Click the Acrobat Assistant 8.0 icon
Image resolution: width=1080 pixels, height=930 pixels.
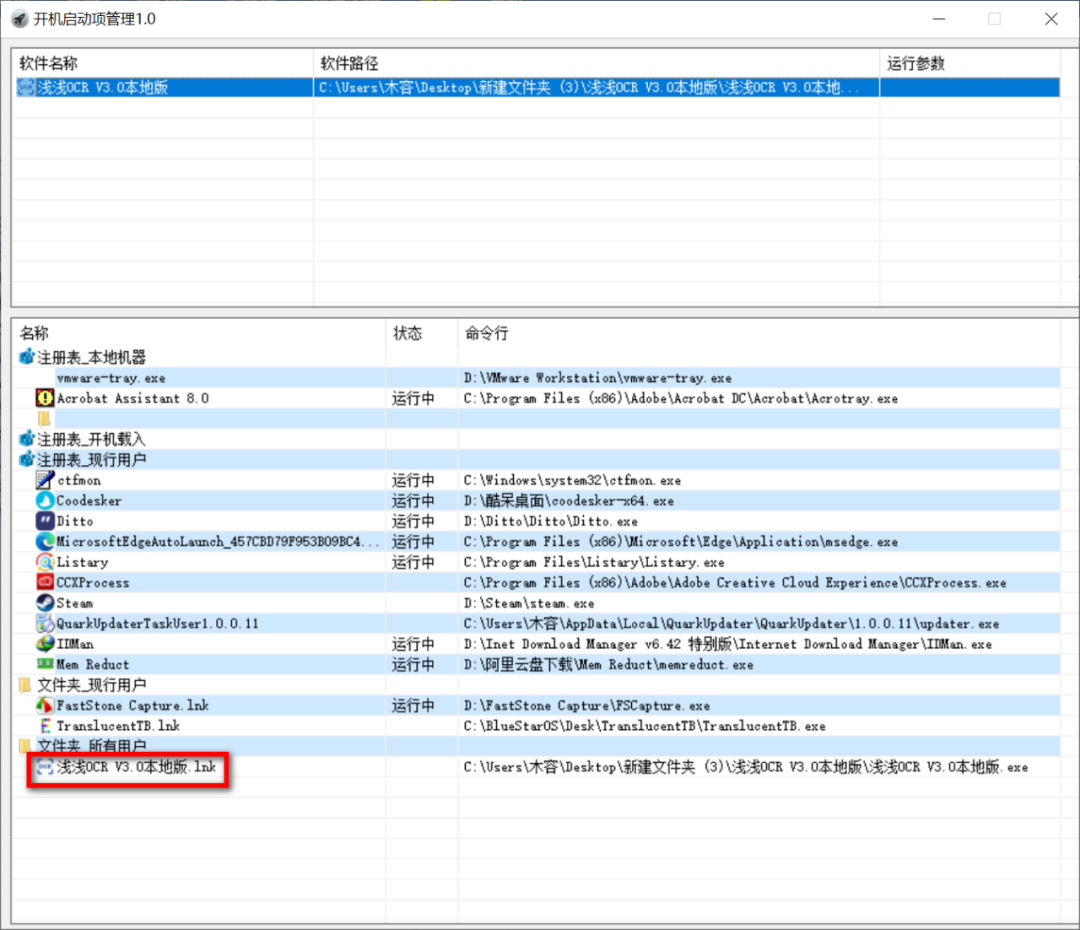pyautogui.click(x=45, y=398)
